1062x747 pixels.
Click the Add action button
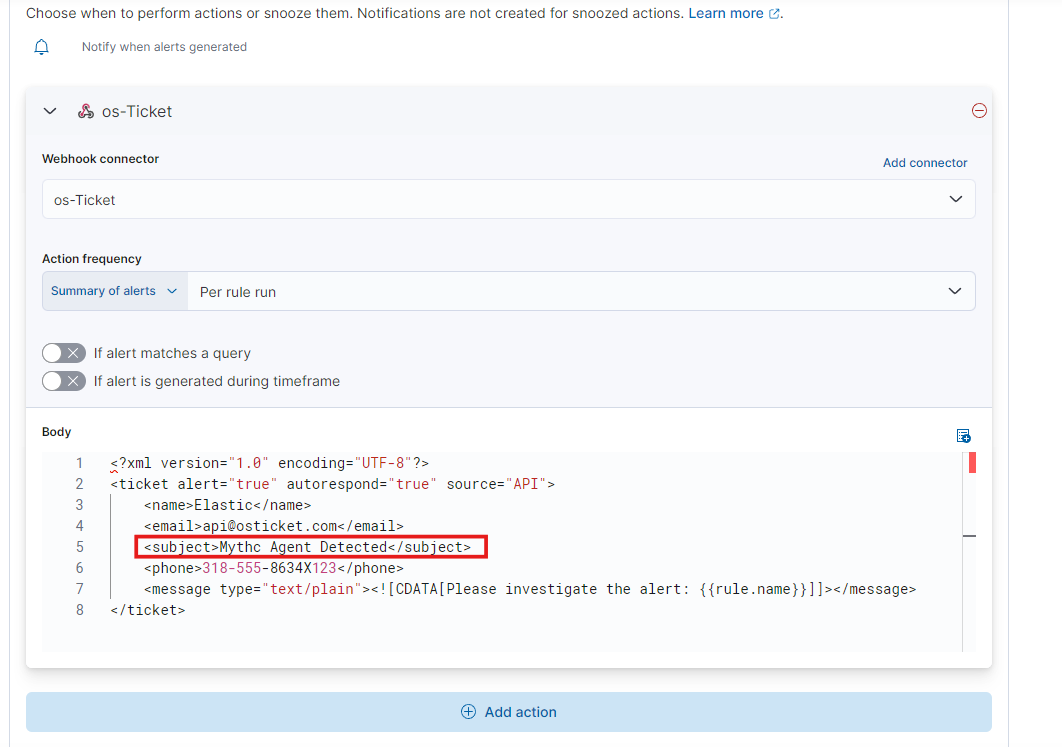[509, 712]
